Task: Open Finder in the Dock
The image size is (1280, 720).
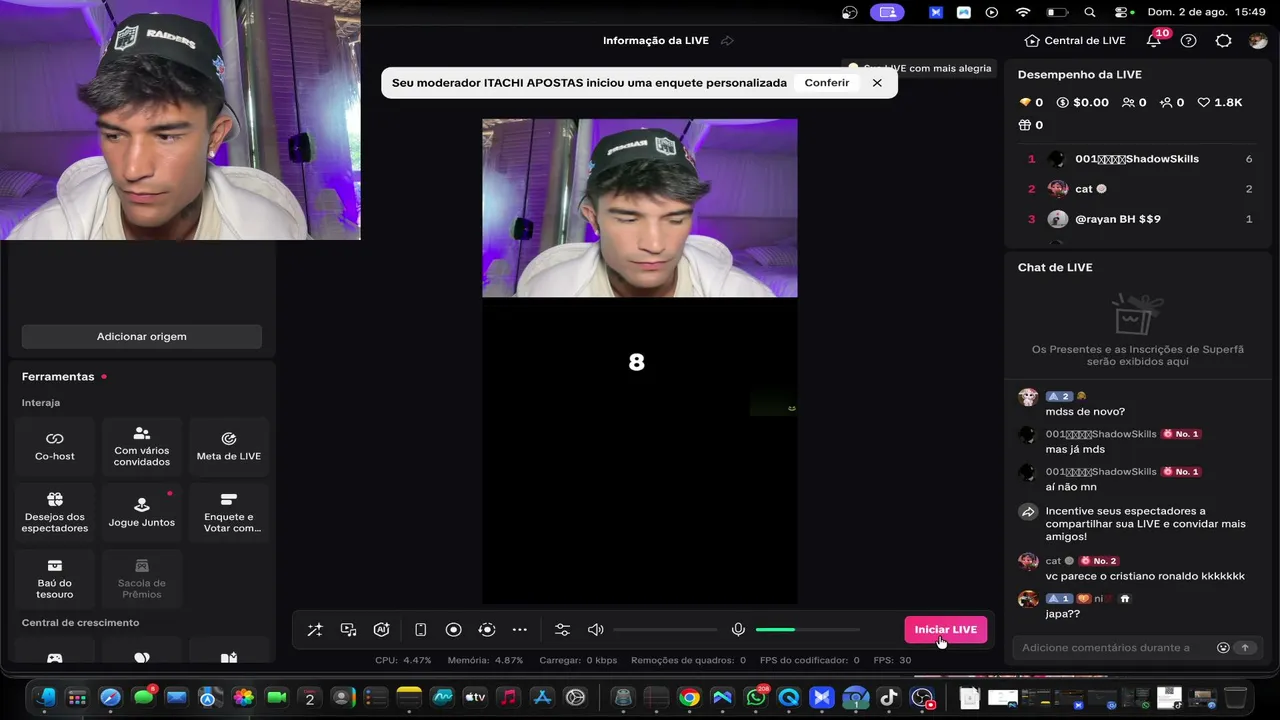Action: coord(45,698)
